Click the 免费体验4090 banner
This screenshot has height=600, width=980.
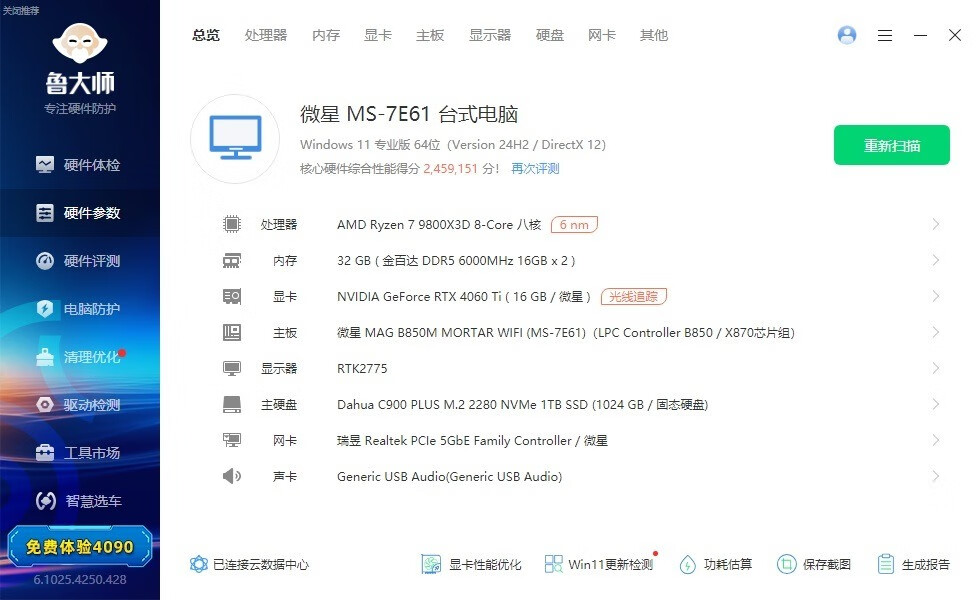click(80, 547)
